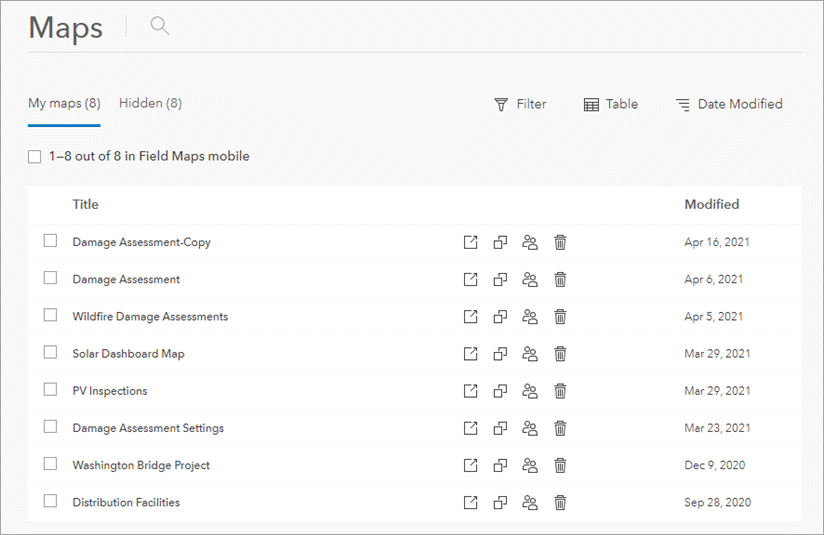
Task: Open Washington Bridge Project launch icon
Action: click(470, 465)
